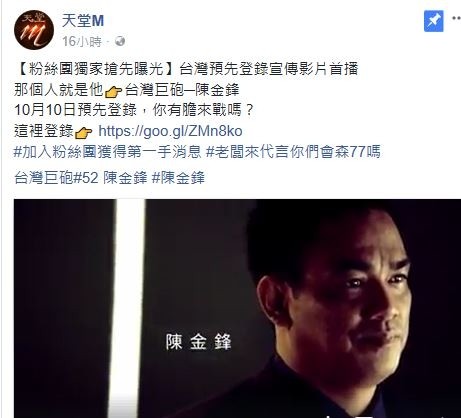Open the 台灣巨砲#52 陳金鋒 page link
The height and width of the screenshot is (418, 461).
coord(81,178)
